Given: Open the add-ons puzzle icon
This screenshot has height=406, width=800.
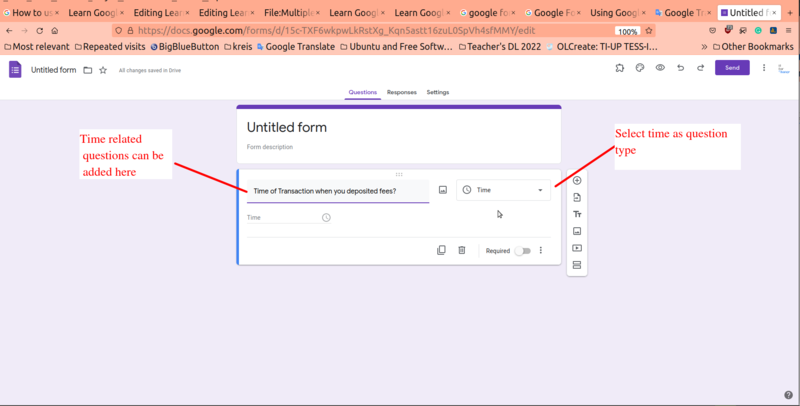Looking at the screenshot, I should click(x=619, y=68).
